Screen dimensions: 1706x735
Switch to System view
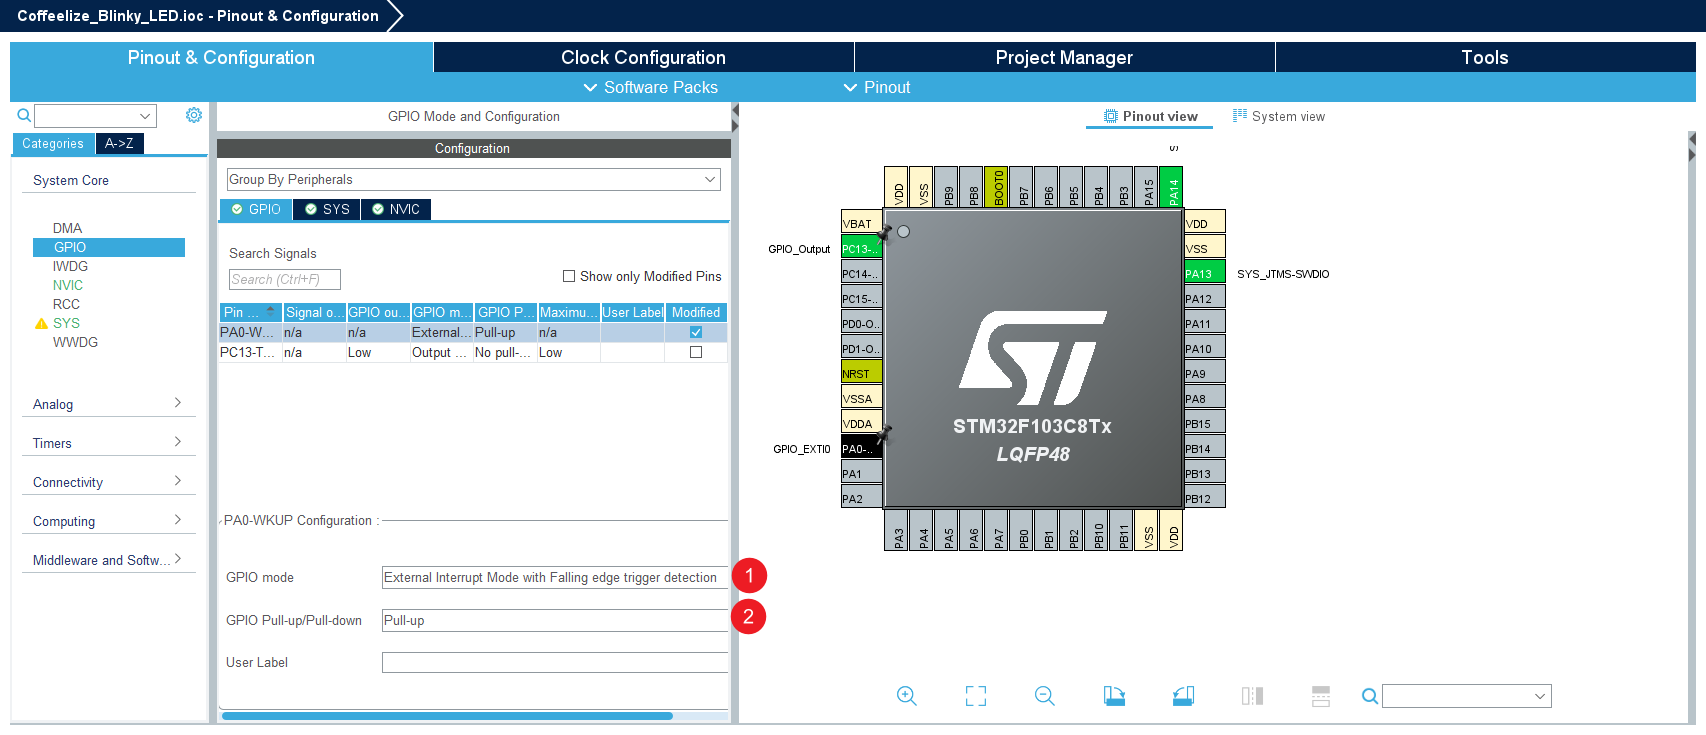[1279, 117]
